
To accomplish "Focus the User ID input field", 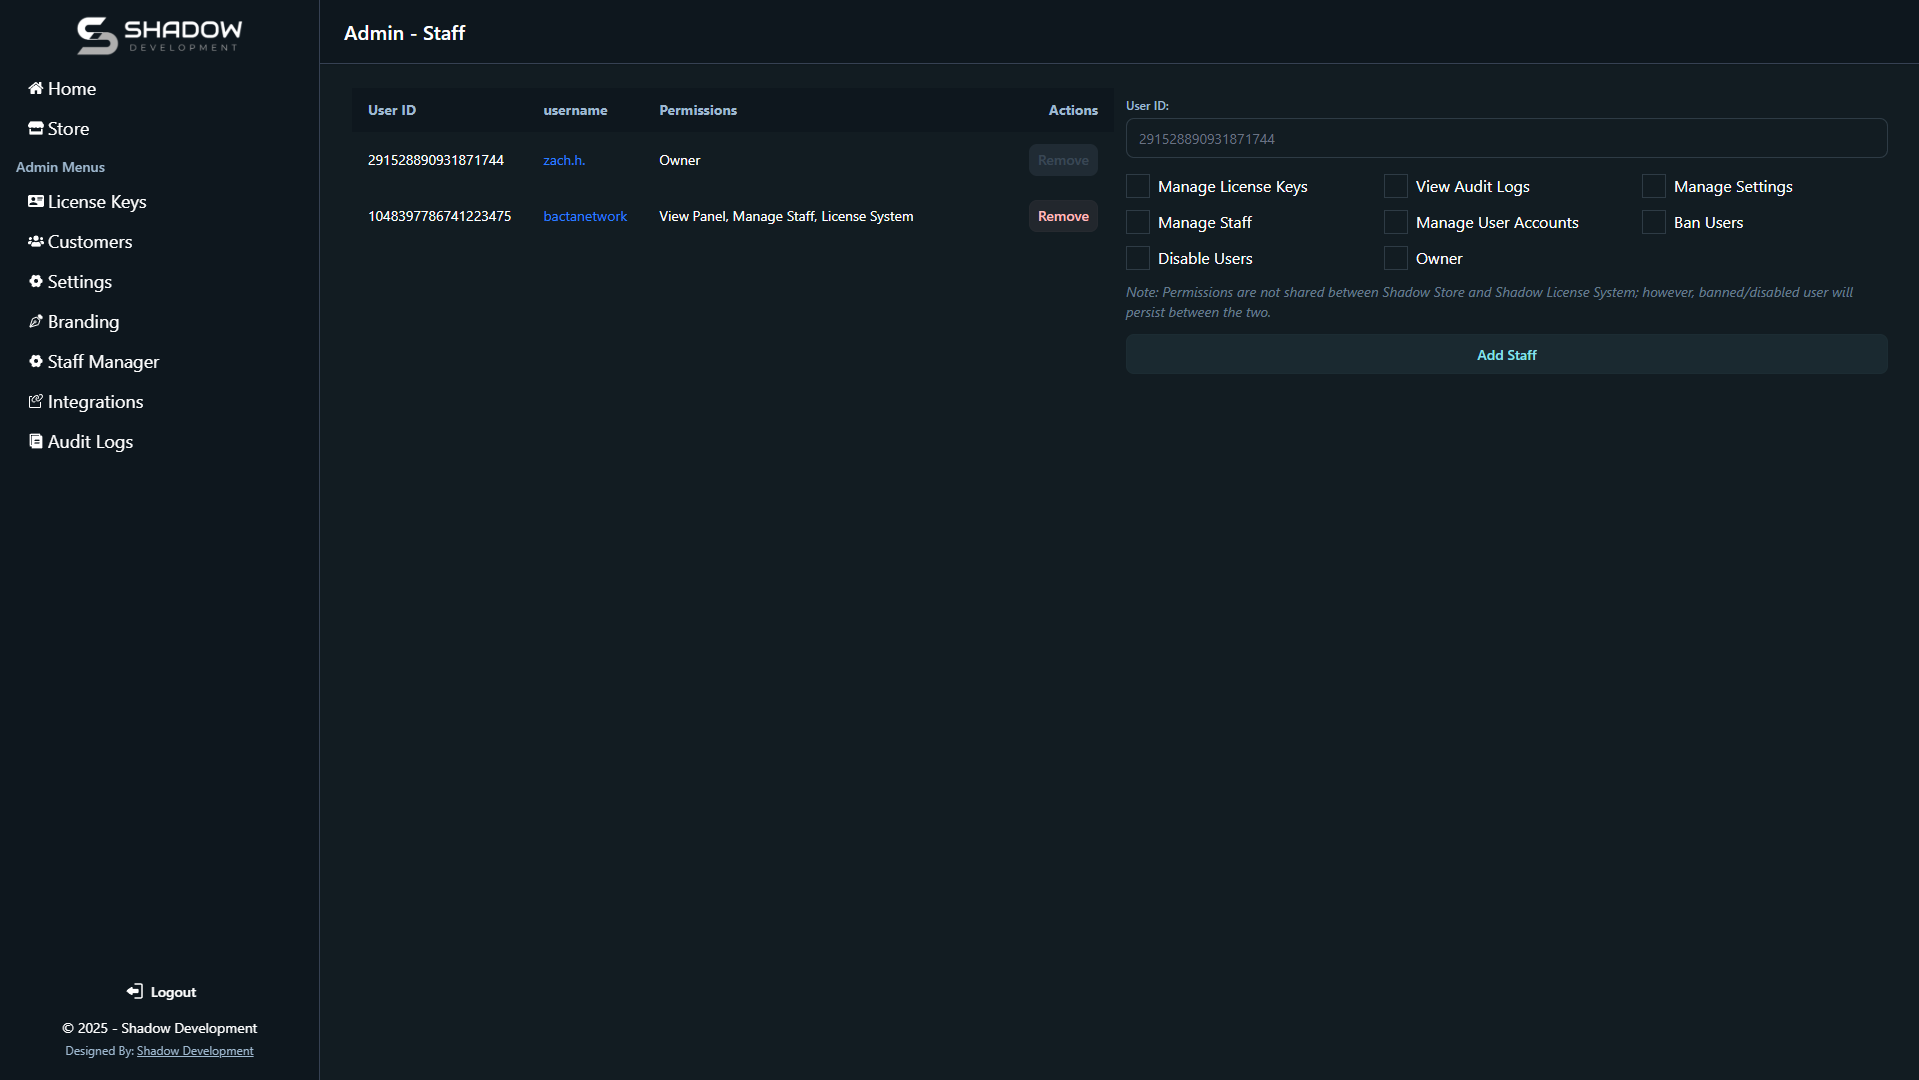I will (x=1506, y=138).
